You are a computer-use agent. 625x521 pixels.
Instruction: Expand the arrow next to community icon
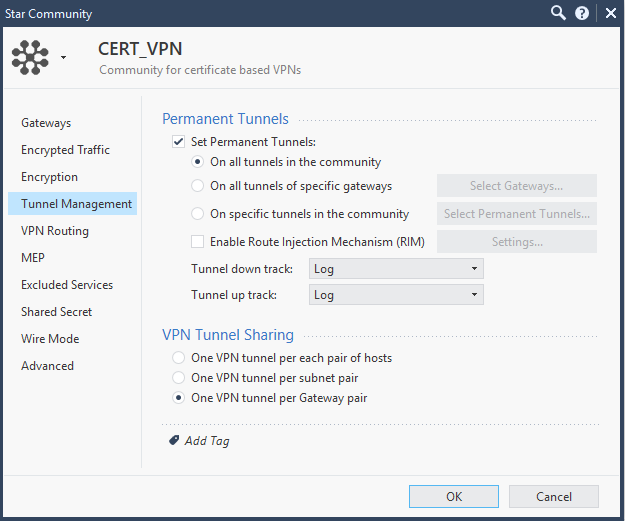coord(64,58)
